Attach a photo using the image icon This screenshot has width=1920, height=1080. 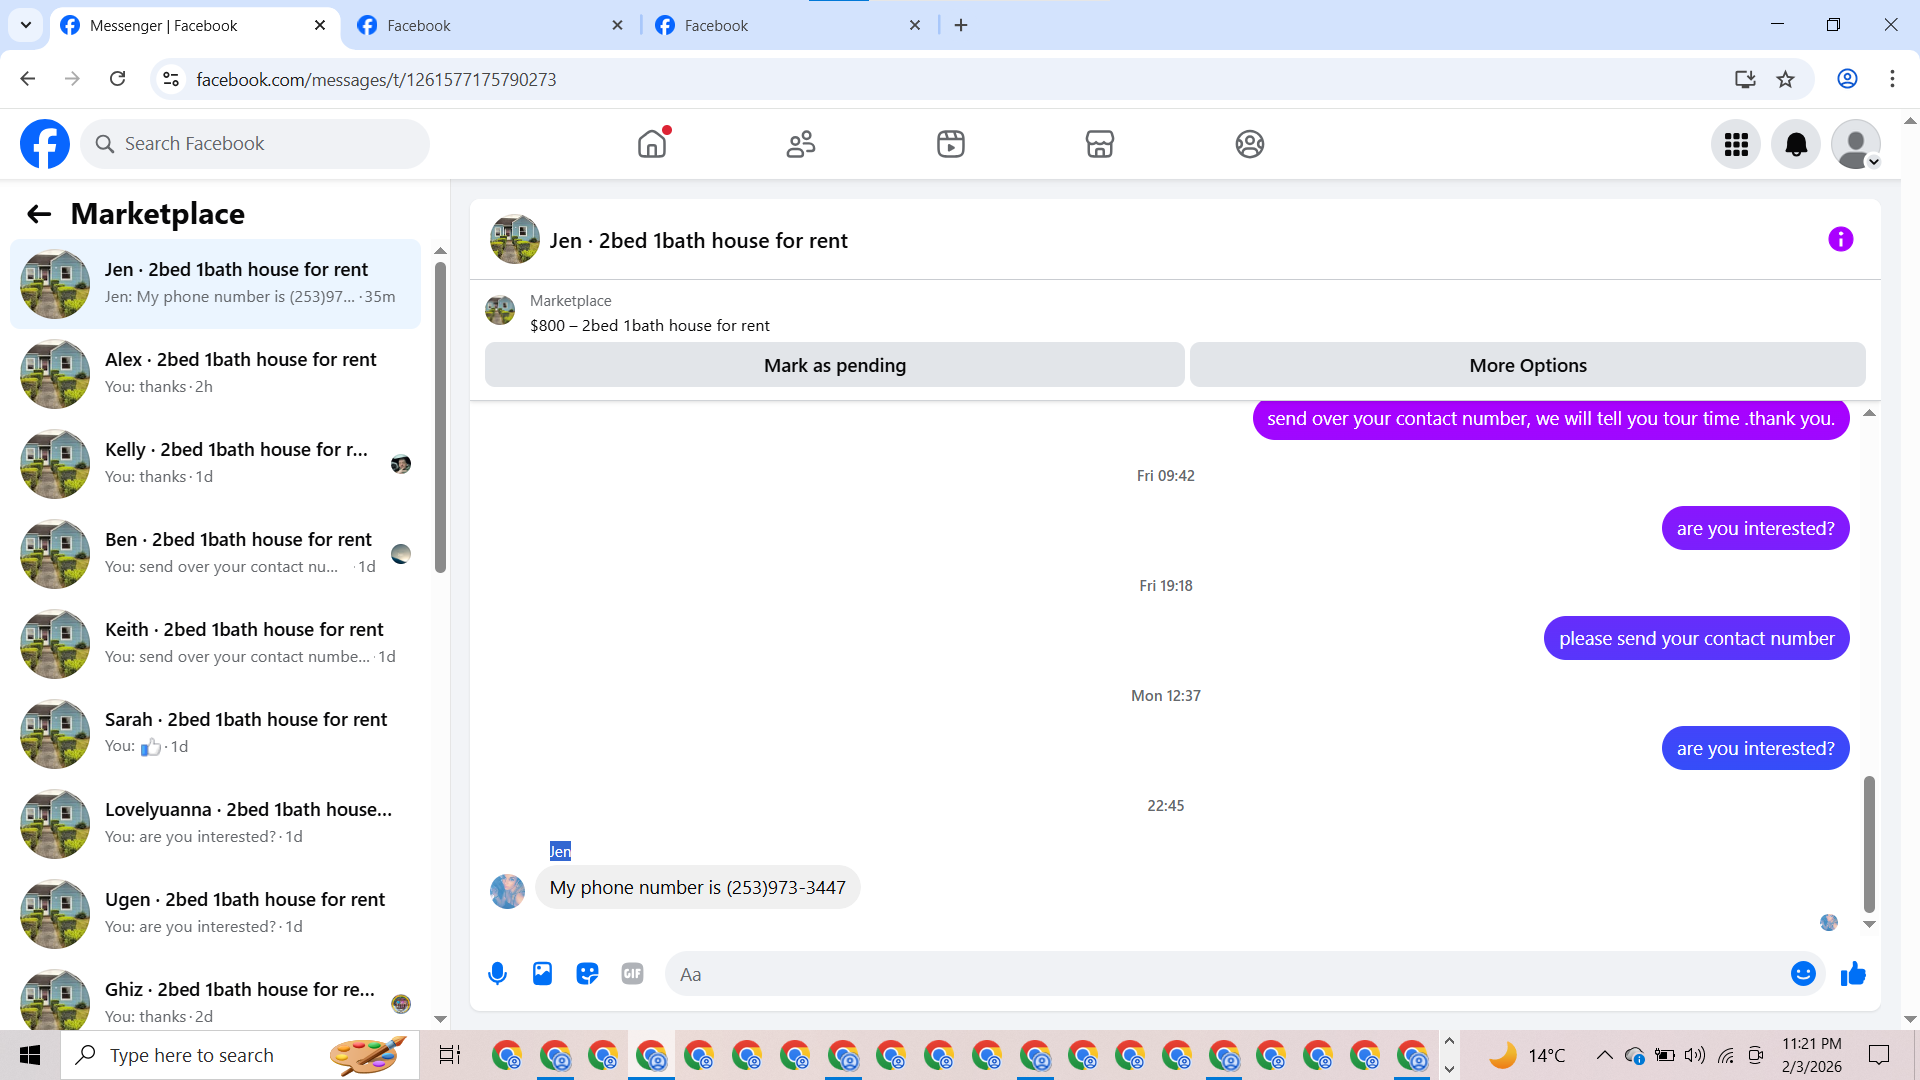point(542,974)
